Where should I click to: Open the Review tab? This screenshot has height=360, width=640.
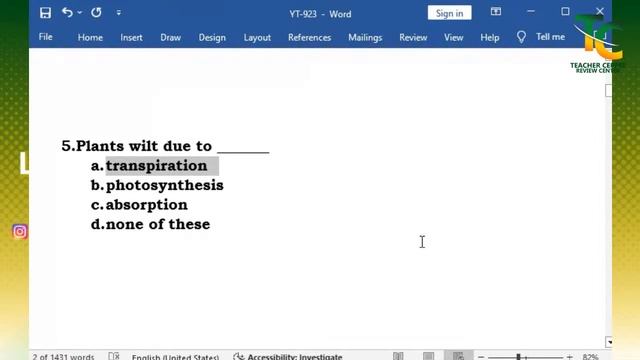(413, 37)
